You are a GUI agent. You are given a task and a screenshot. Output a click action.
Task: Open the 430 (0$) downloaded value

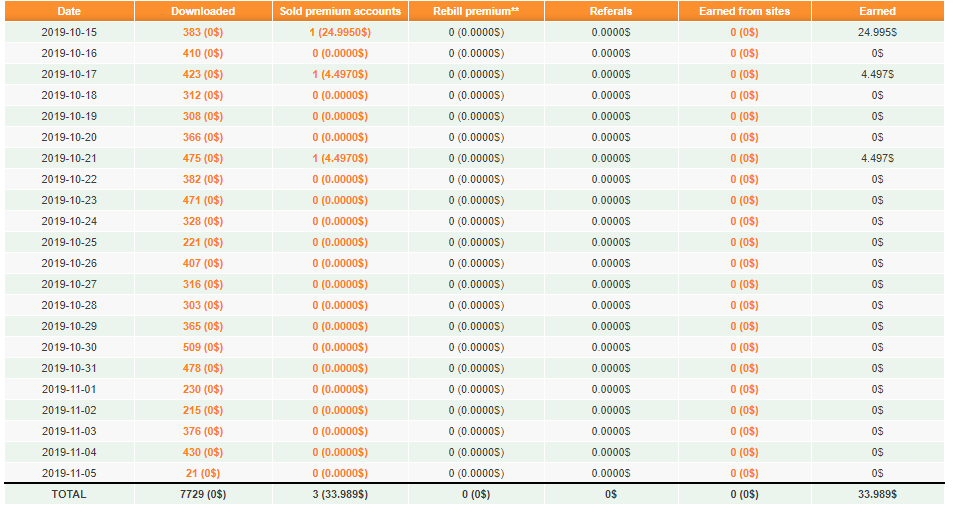point(203,452)
